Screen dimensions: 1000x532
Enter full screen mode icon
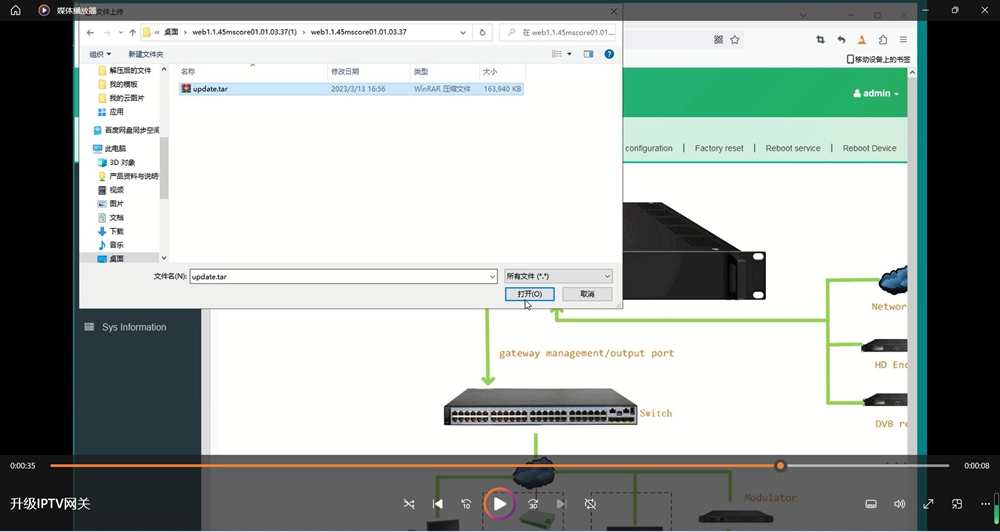(928, 504)
